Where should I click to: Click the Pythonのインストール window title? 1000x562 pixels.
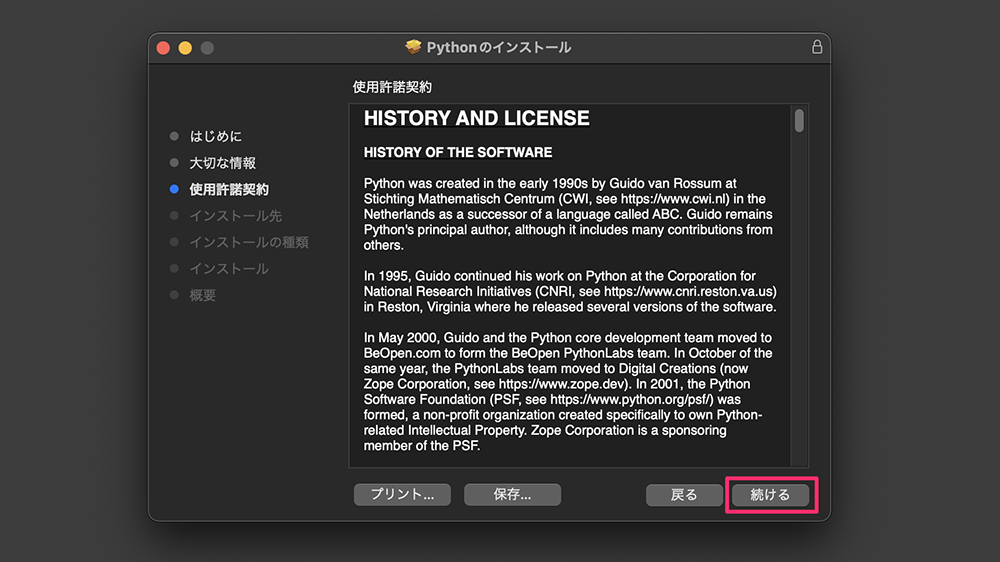499,47
